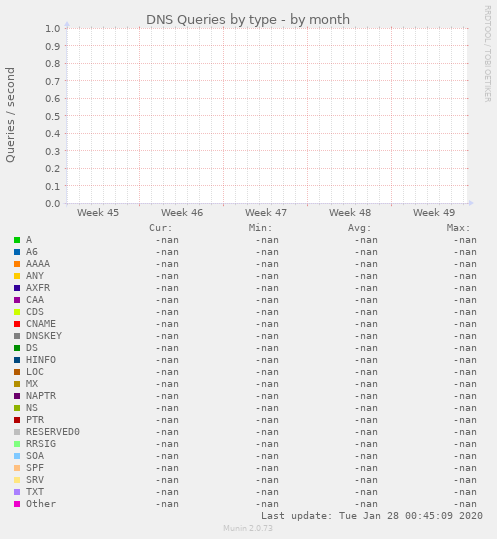This screenshot has height=539, width=497.
Task: Click the yellow swatch for ANY
Action: click(x=17, y=276)
